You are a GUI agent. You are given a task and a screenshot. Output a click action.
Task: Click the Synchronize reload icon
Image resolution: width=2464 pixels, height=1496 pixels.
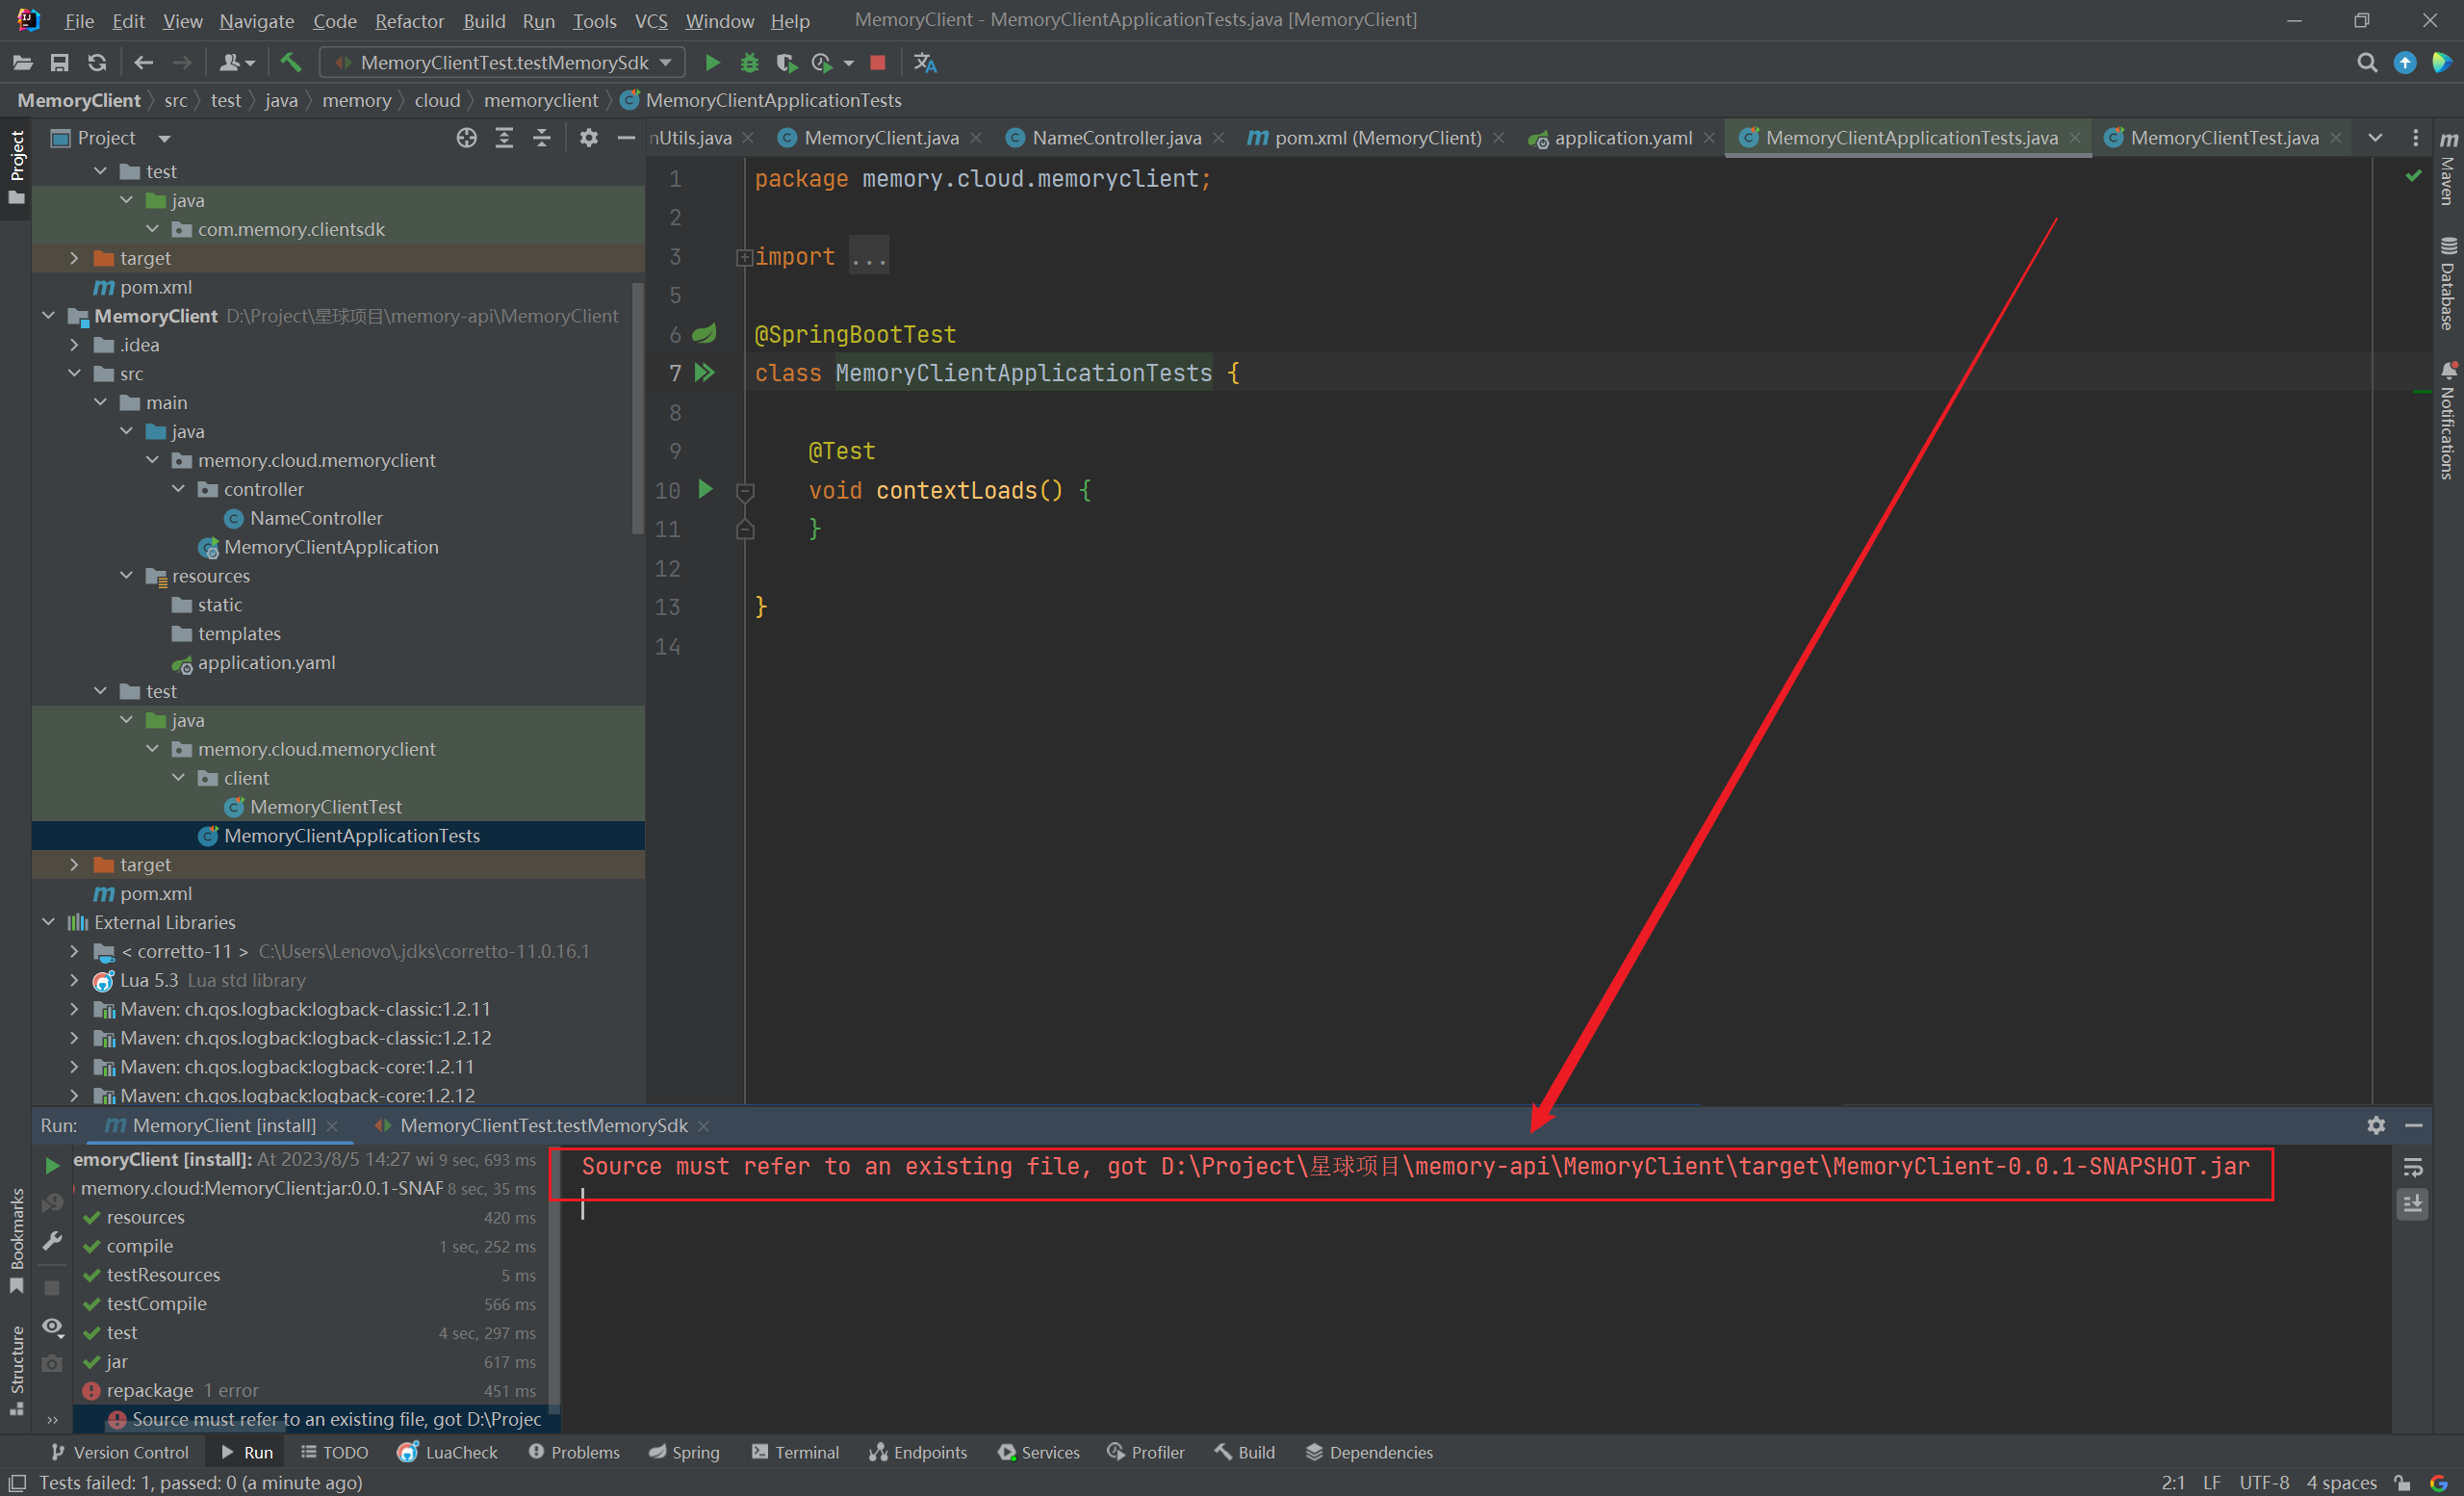pos(97,63)
